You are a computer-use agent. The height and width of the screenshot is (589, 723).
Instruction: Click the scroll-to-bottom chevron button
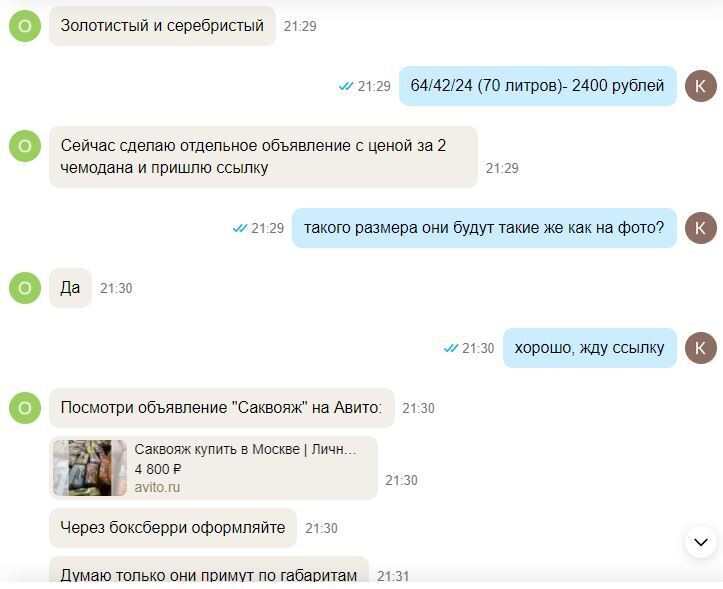tap(700, 542)
